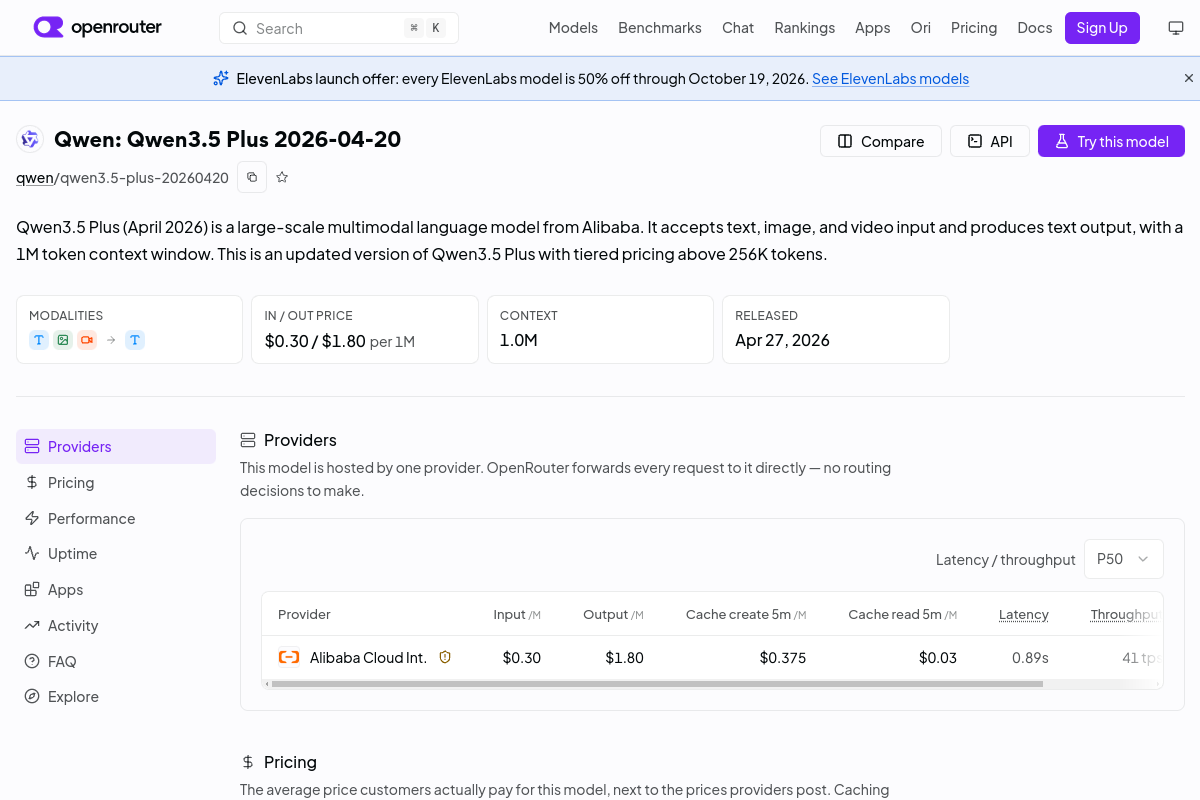Open Benchmarks in the top navigation
This screenshot has width=1200, height=800.
[660, 28]
